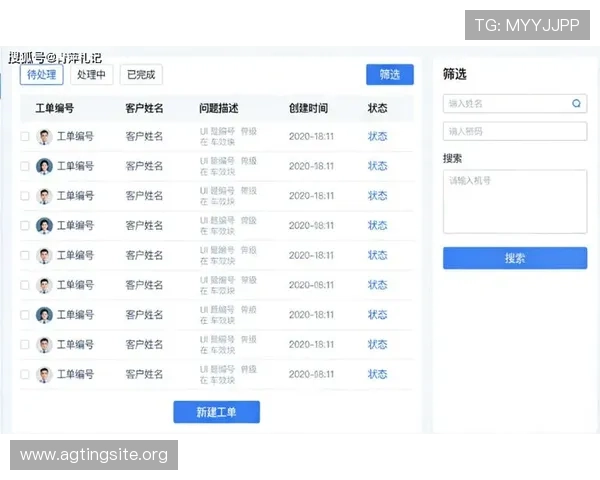Focus the name input field in filter panel
Viewport: 600px width, 480px height.
point(515,103)
